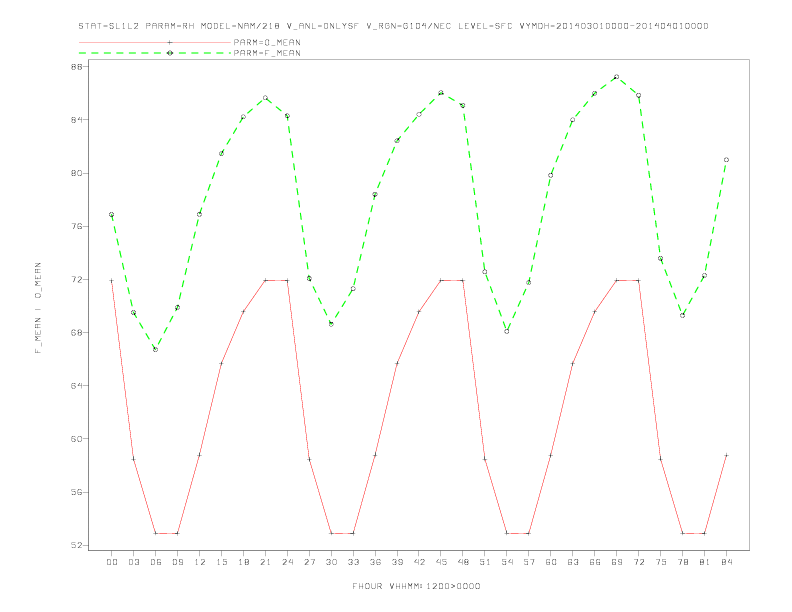
Task: Click x-axis forecast hour label 72
Action: click(x=639, y=562)
